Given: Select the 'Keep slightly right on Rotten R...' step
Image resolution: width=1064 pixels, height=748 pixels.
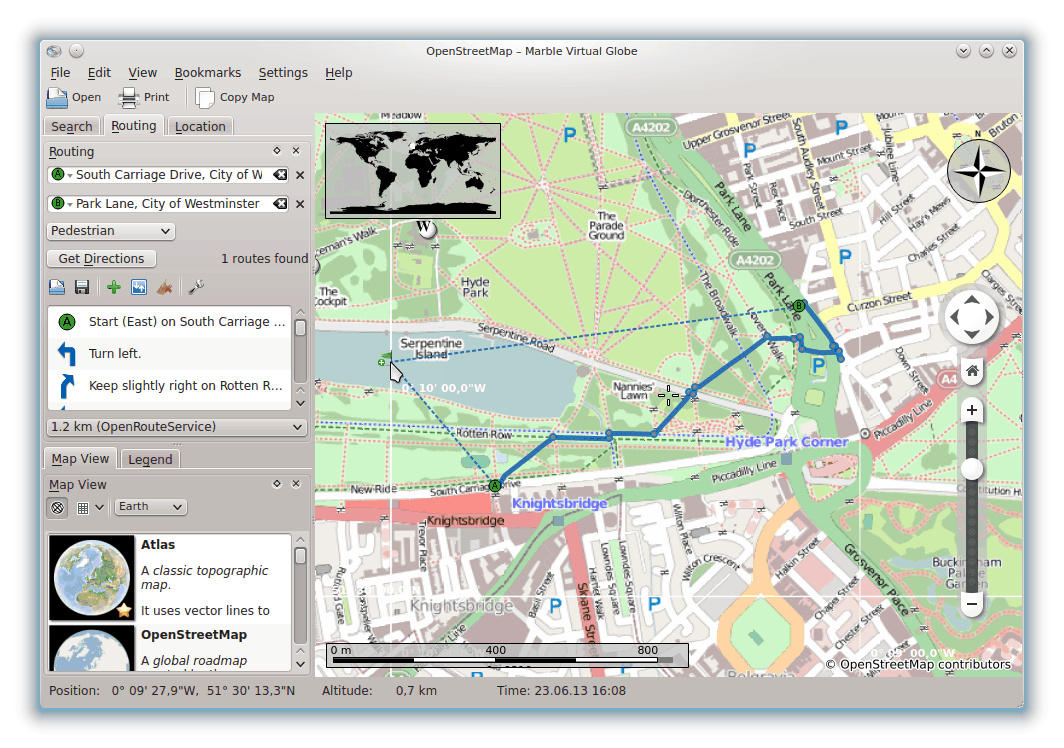Looking at the screenshot, I should (170, 386).
